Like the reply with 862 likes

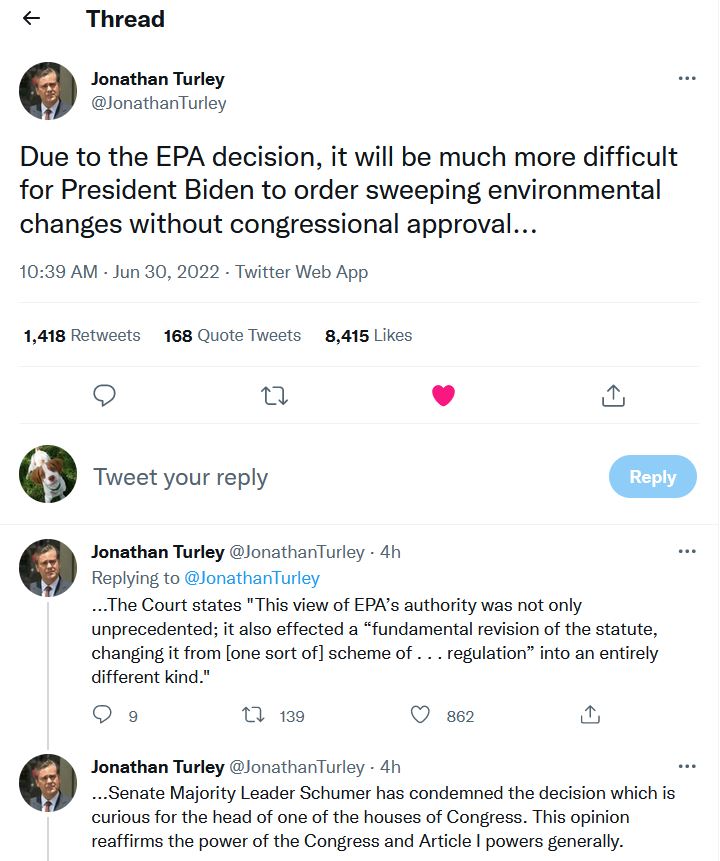click(x=421, y=715)
